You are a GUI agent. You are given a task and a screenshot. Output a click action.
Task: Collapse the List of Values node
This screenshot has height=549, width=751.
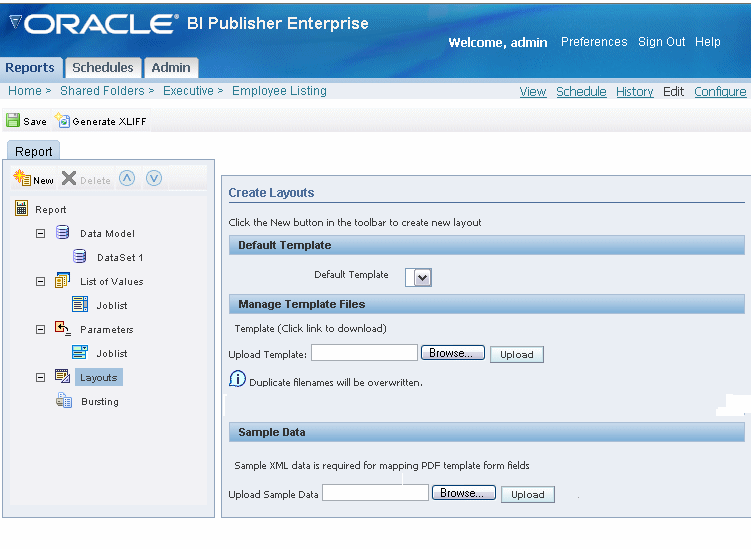(41, 281)
